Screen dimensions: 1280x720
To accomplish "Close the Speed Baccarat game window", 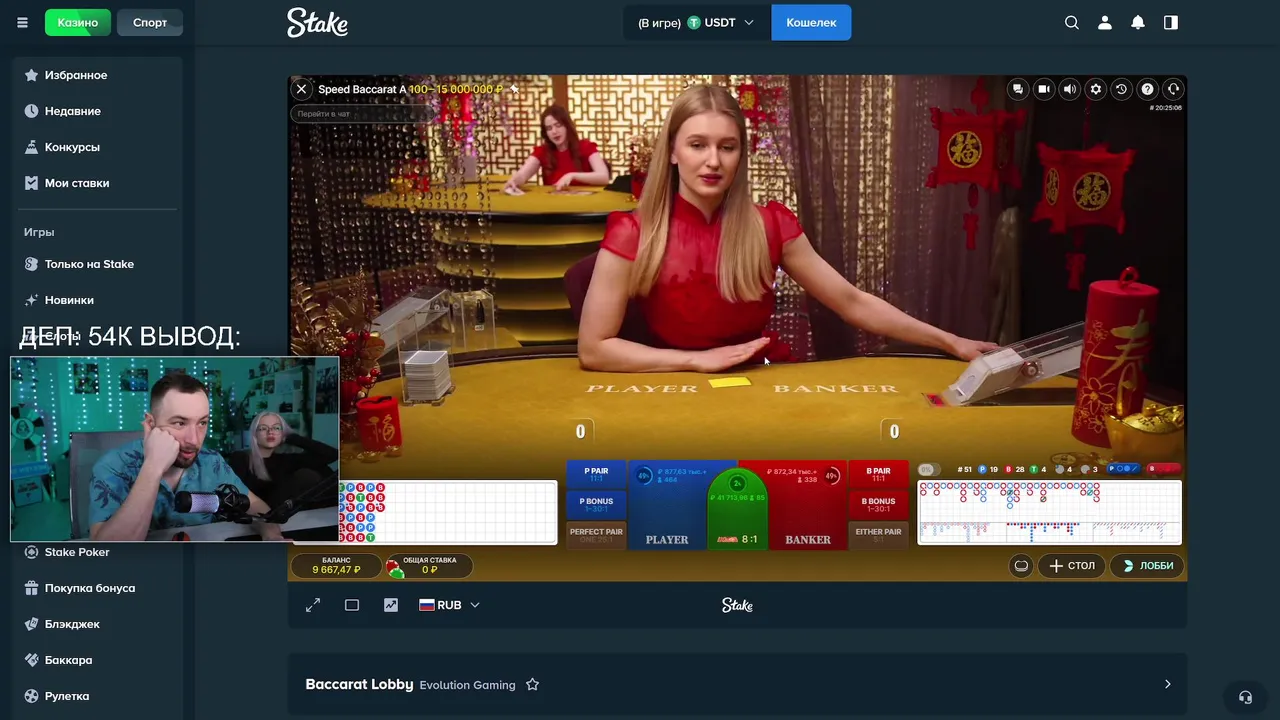I will point(301,89).
